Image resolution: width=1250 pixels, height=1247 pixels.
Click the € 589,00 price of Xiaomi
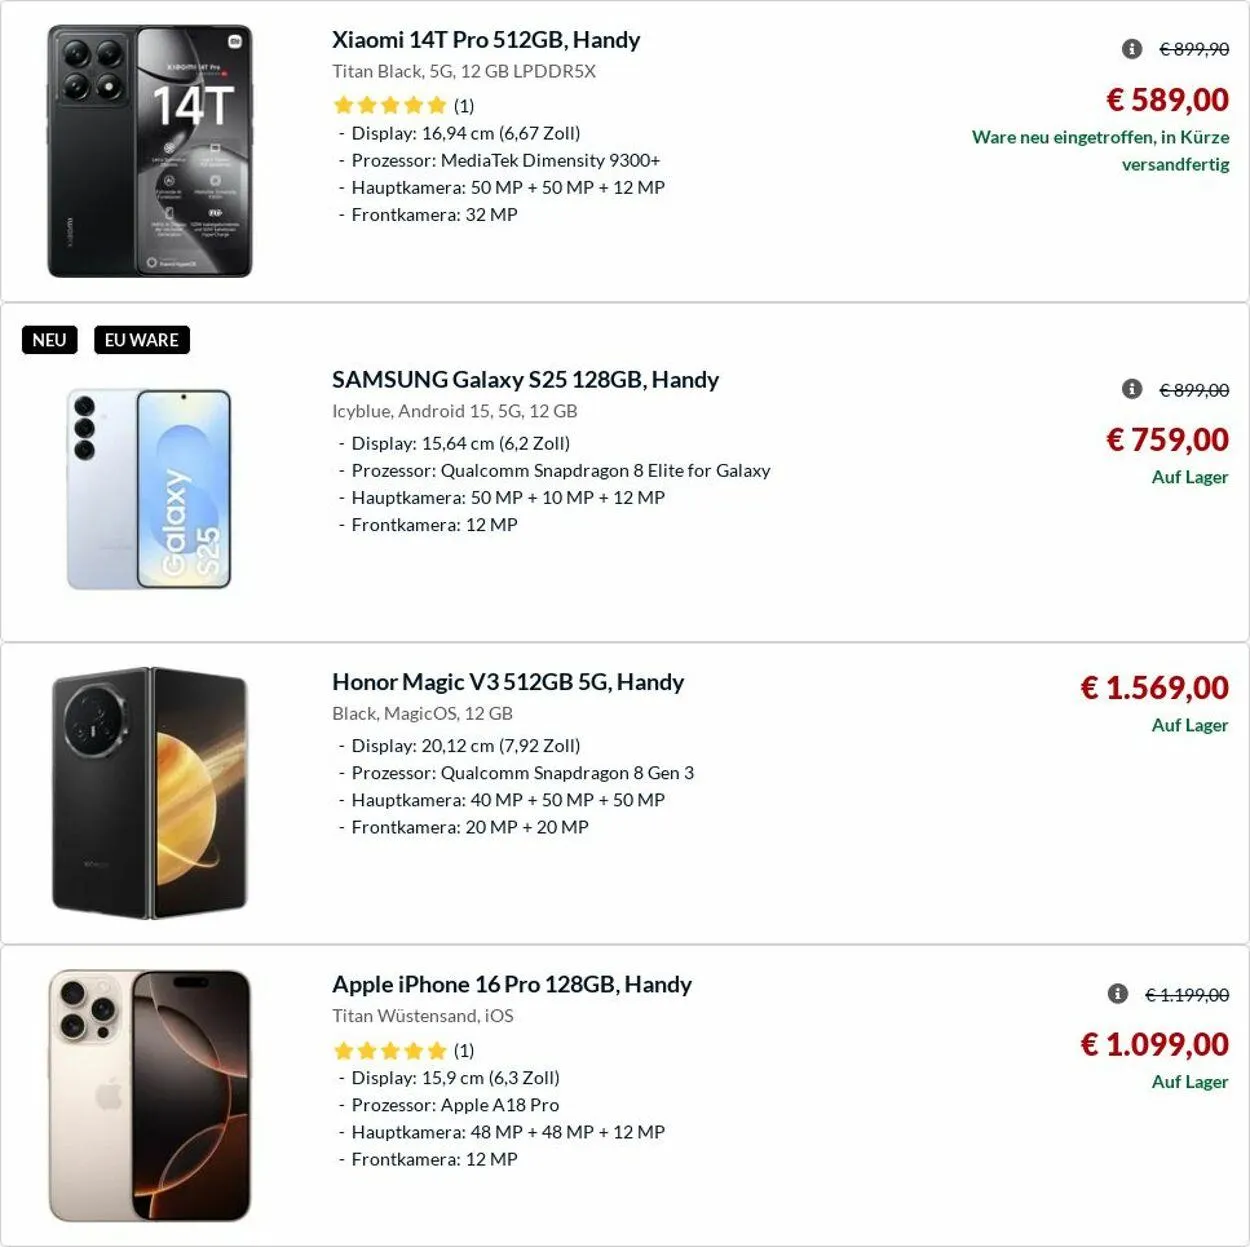coord(1167,100)
